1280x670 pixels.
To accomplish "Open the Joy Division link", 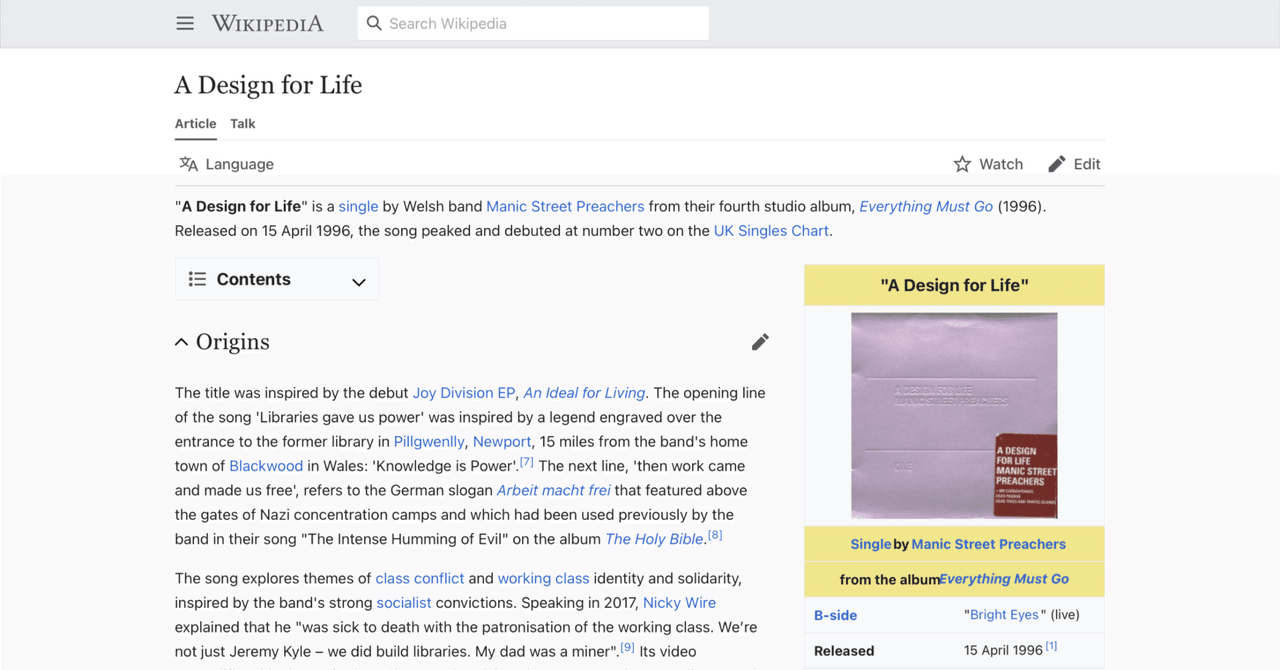I will pyautogui.click(x=453, y=393).
